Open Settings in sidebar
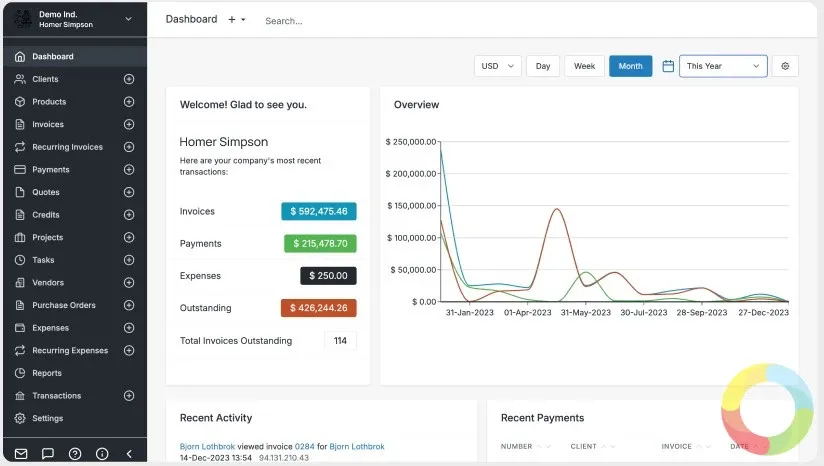Viewport: 824px width, 466px height. [x=47, y=418]
